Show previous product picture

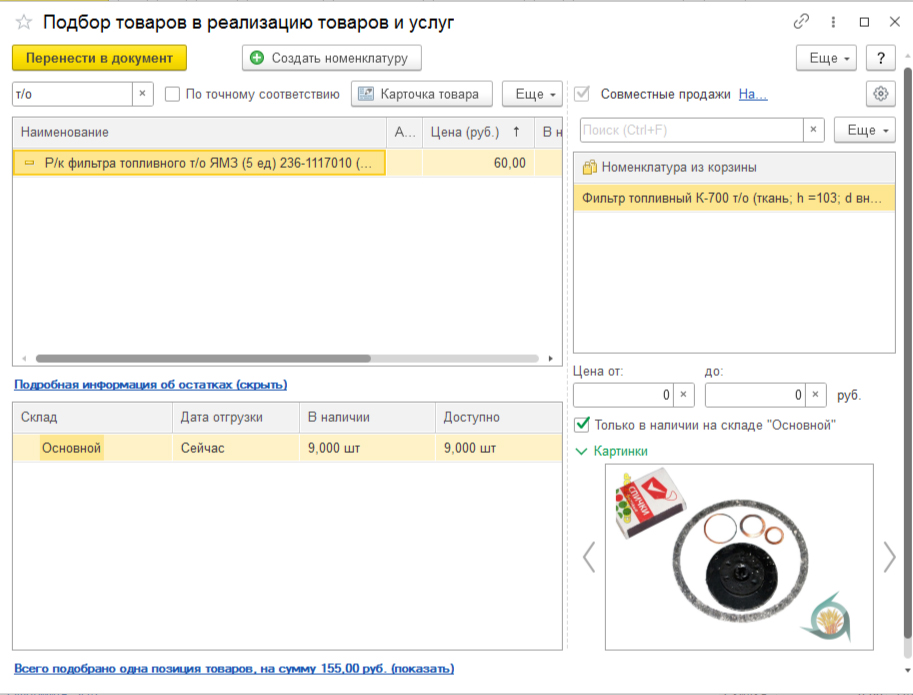click(x=589, y=557)
